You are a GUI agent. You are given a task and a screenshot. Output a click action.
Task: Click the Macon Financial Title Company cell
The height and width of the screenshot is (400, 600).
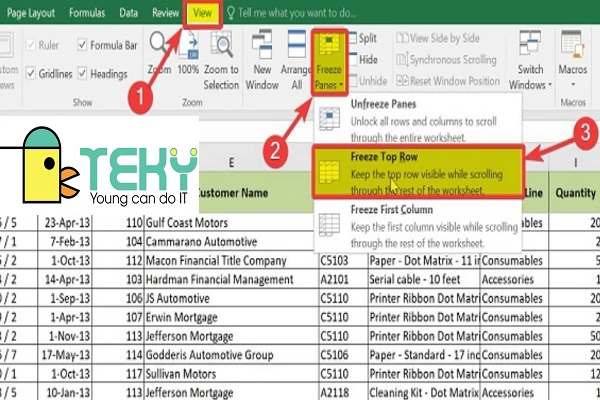click(231, 261)
